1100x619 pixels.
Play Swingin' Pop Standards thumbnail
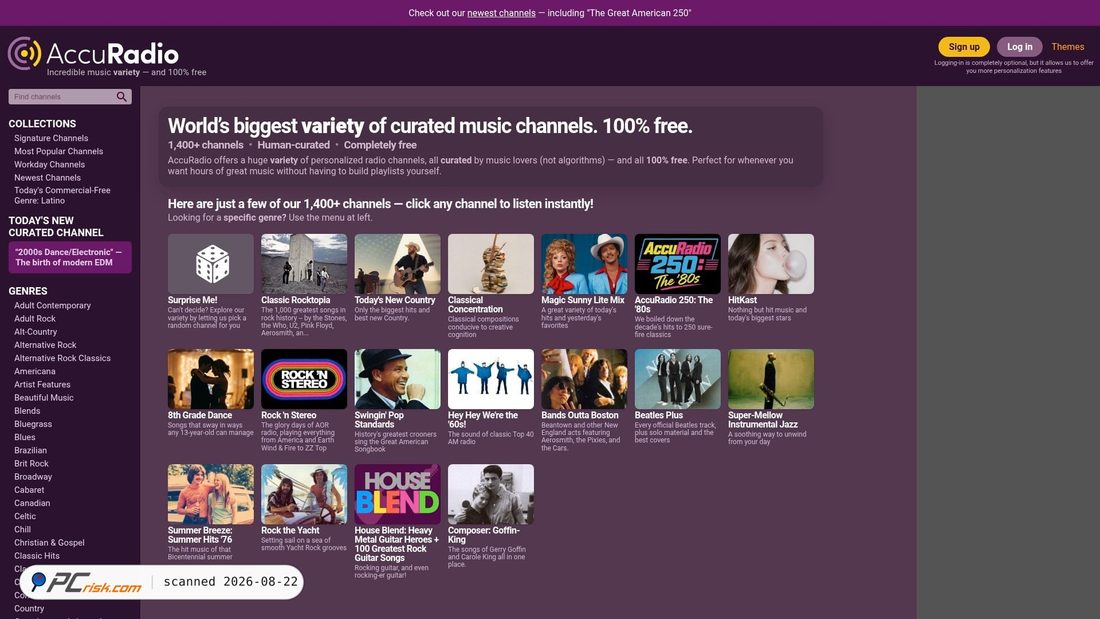[x=397, y=379]
